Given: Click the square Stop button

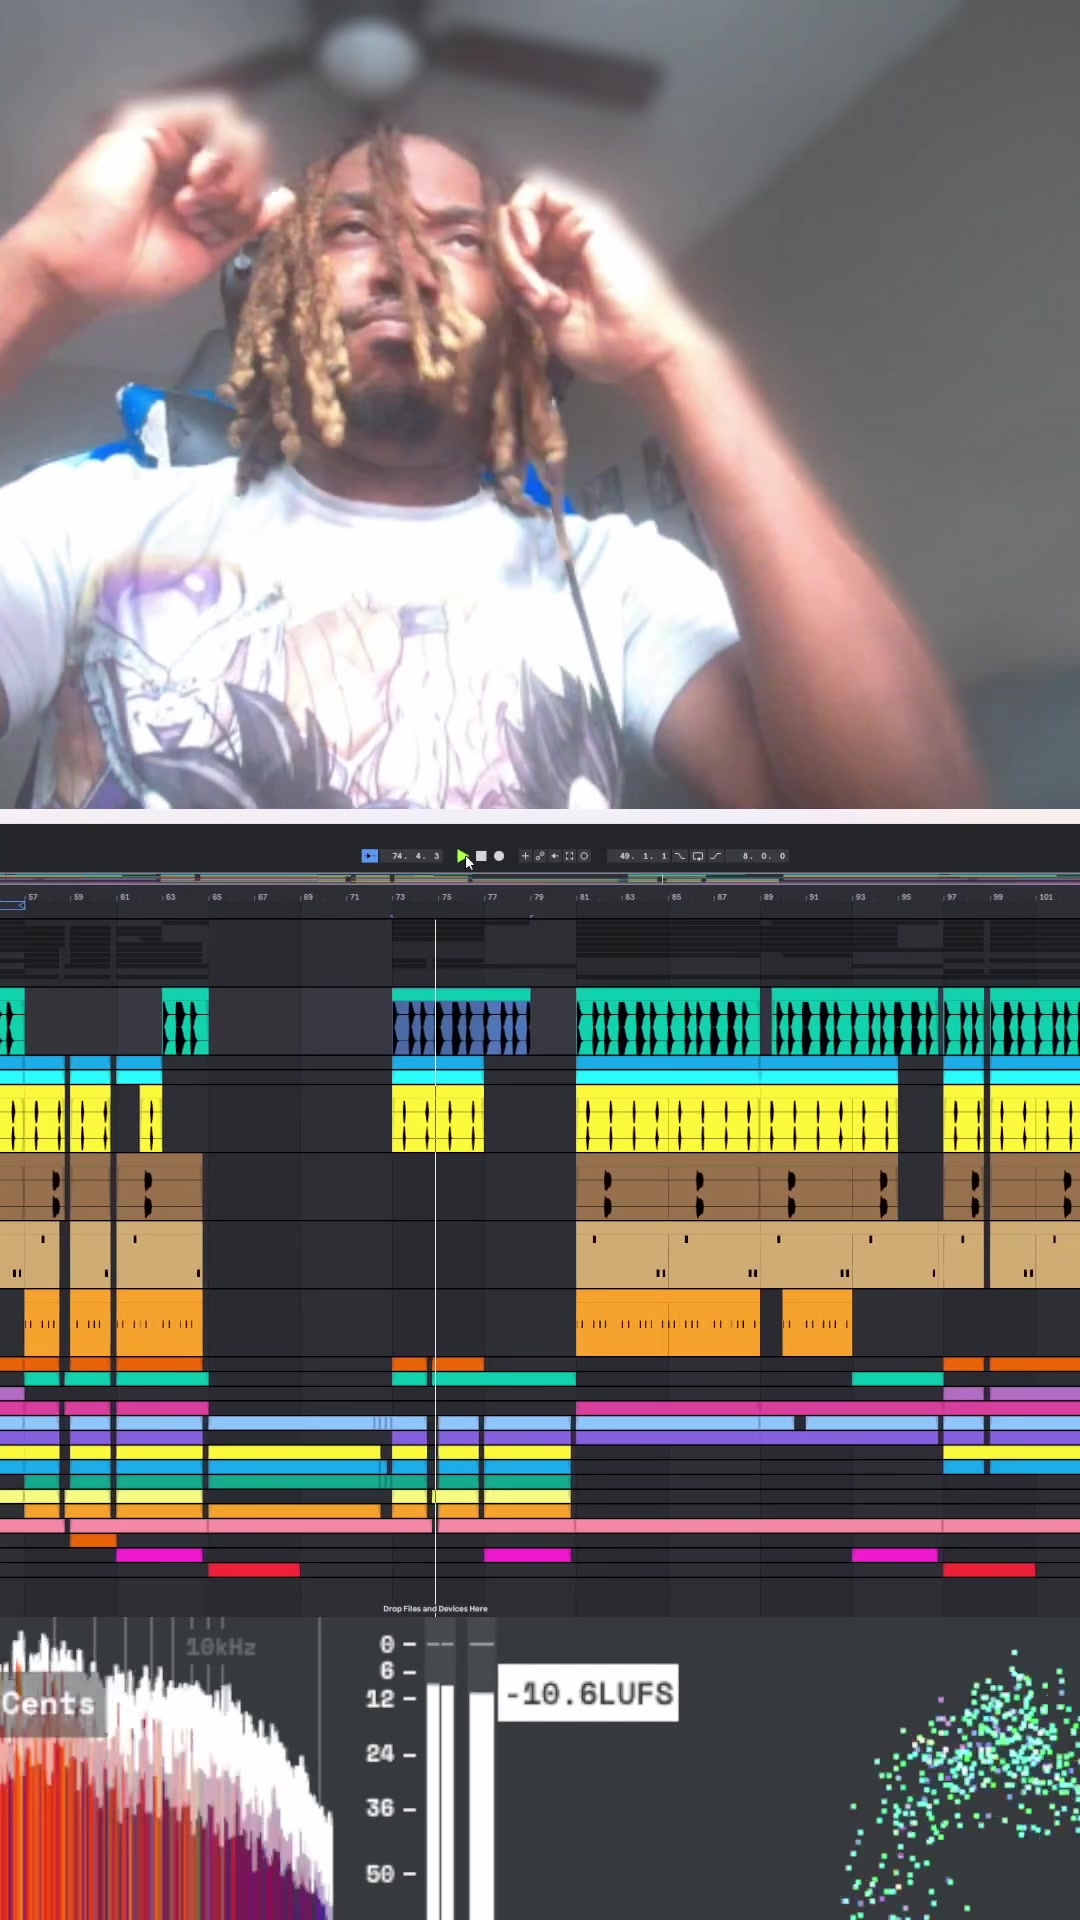Looking at the screenshot, I should pos(481,856).
